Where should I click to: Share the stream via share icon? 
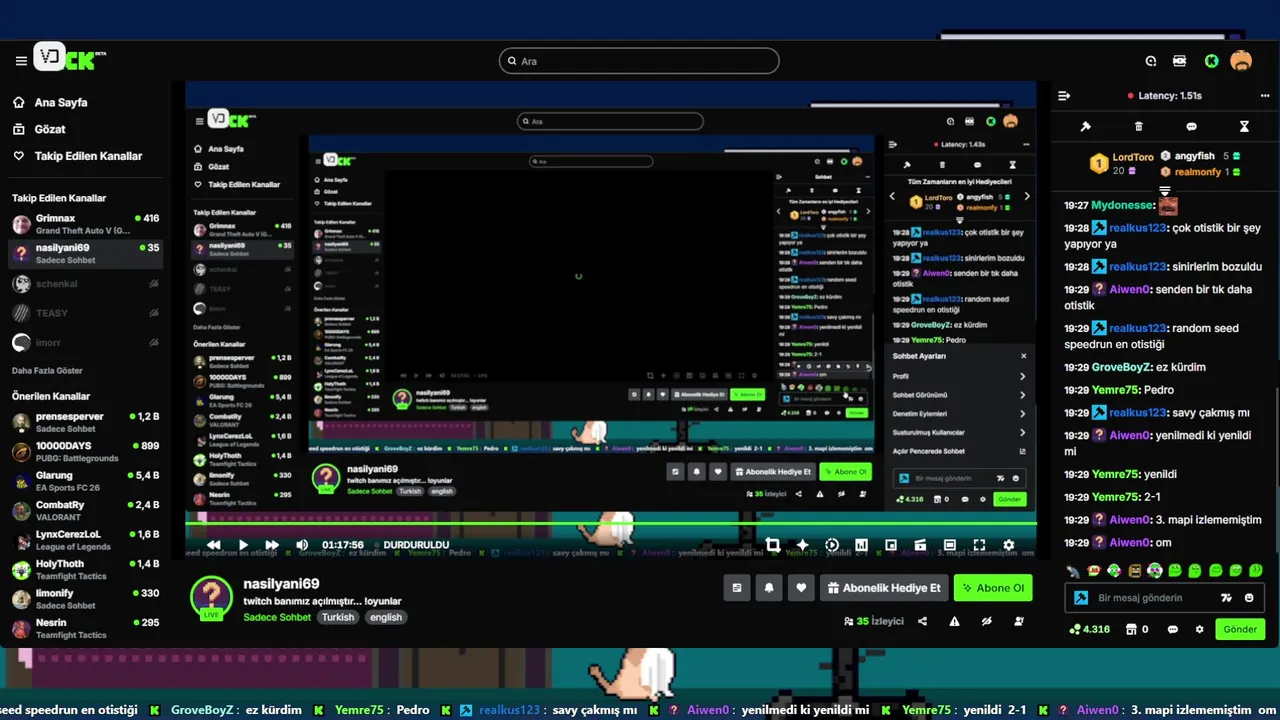tap(922, 621)
